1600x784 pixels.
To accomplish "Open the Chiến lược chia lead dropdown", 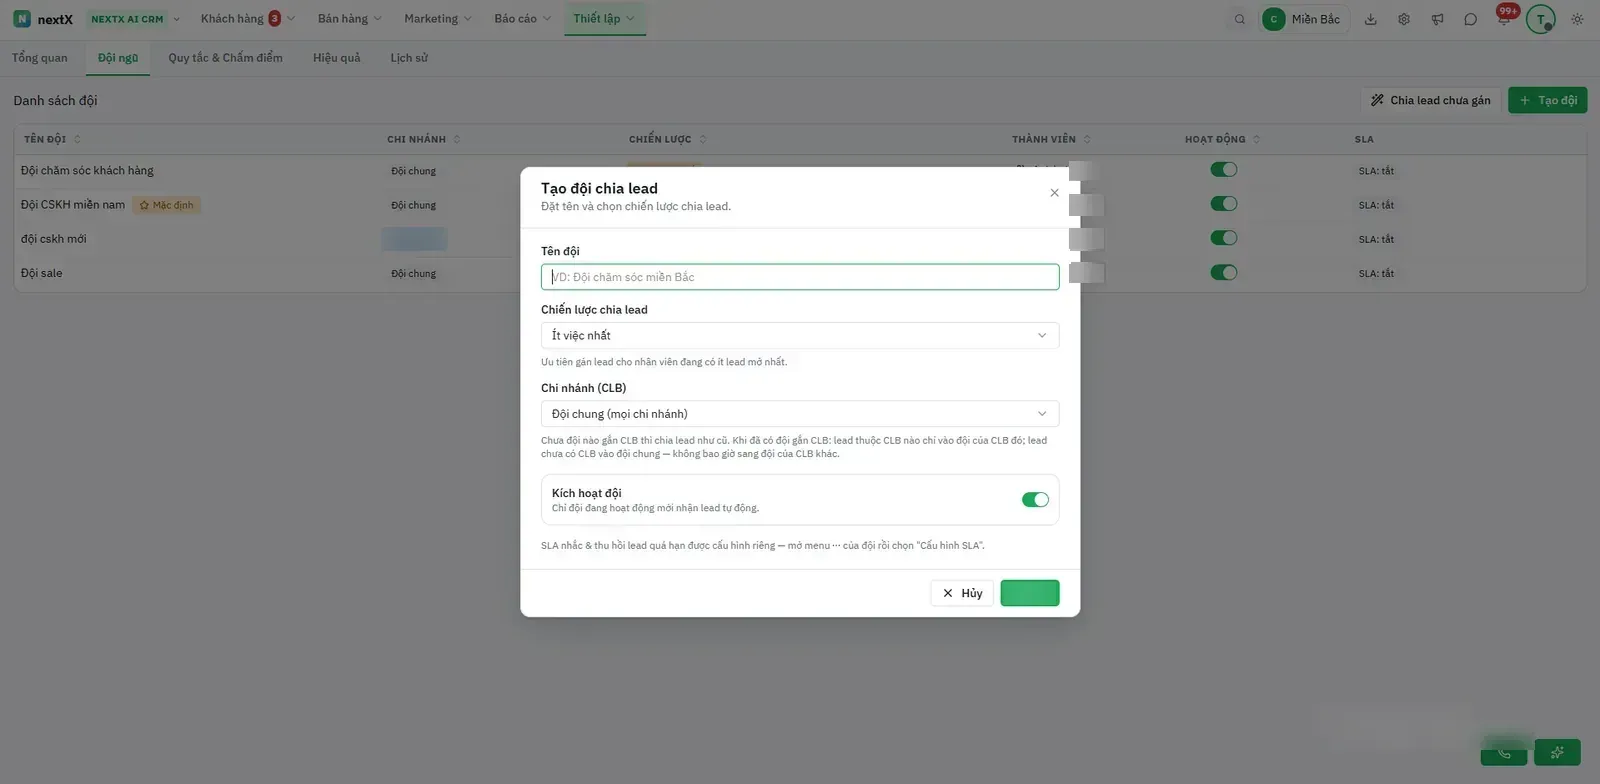I will pos(800,335).
